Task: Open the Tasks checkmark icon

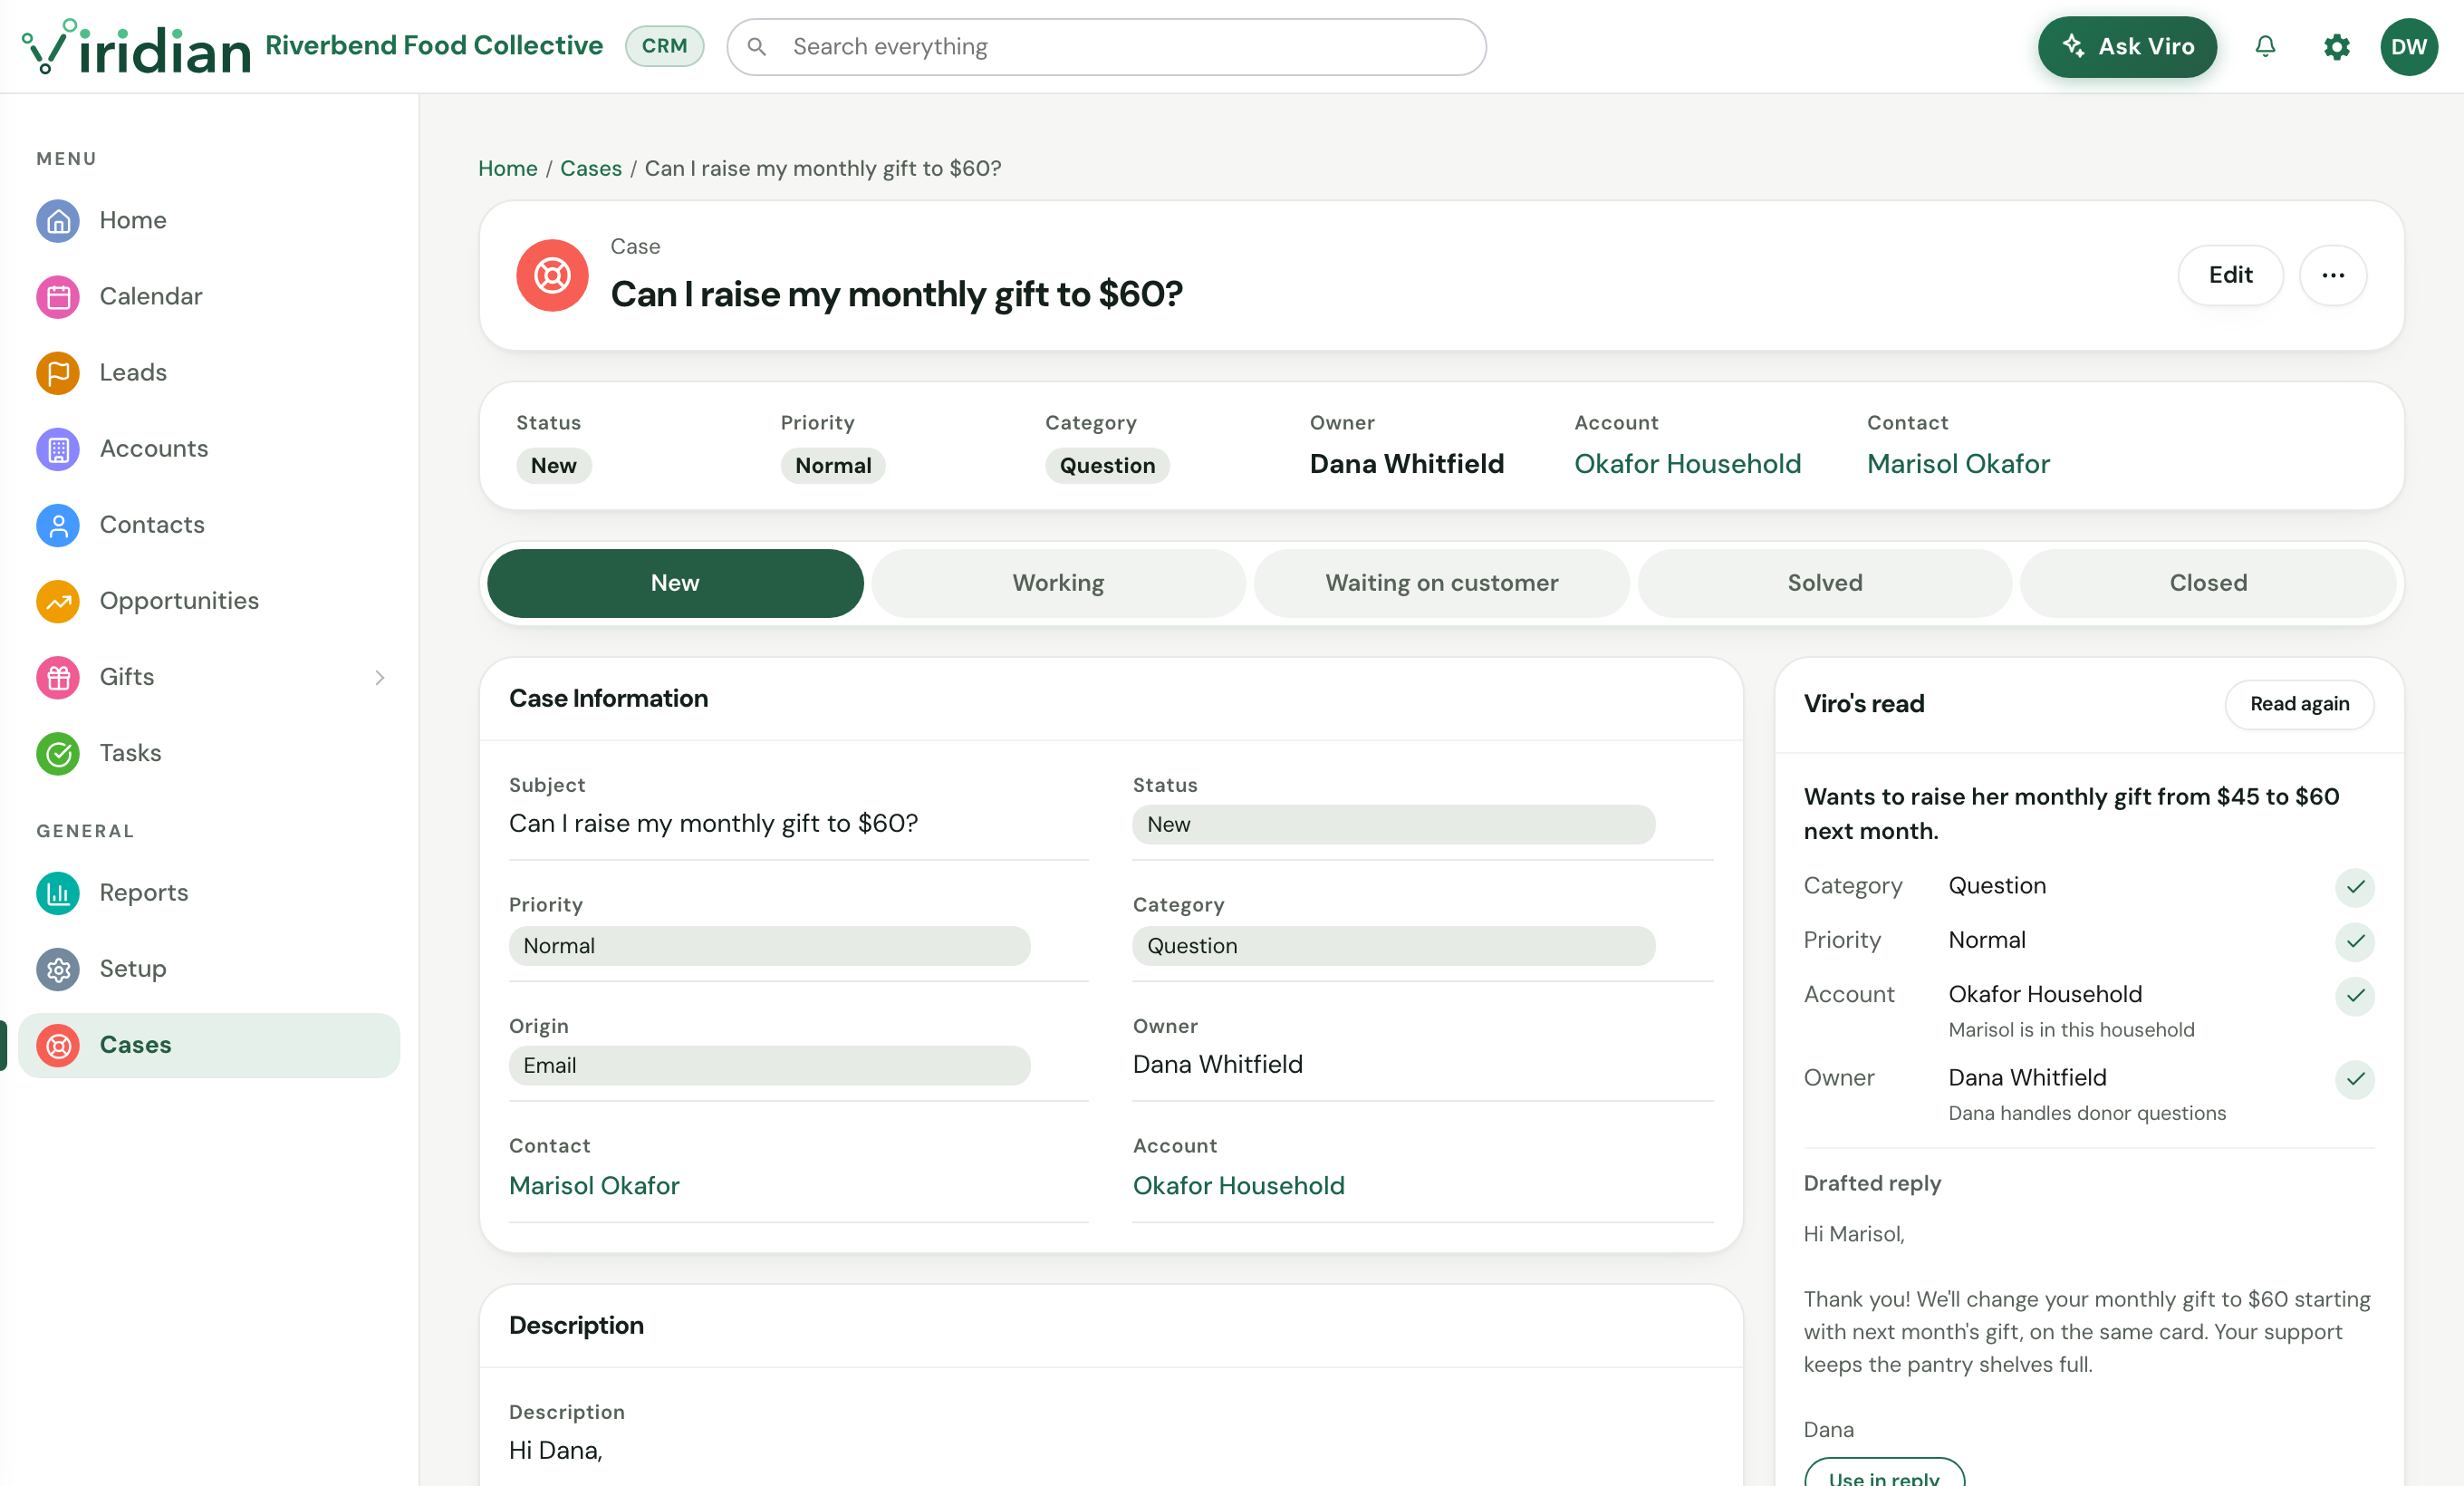Action: (x=58, y=753)
